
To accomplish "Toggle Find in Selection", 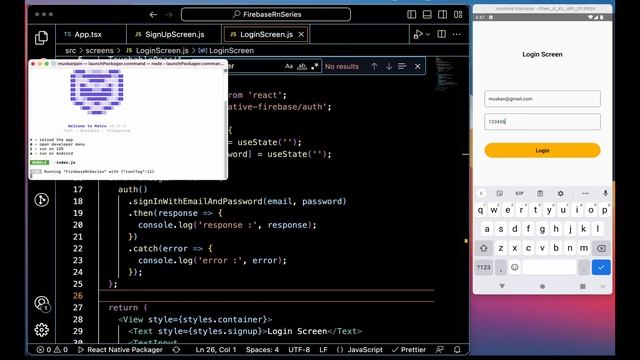I will click(x=402, y=66).
